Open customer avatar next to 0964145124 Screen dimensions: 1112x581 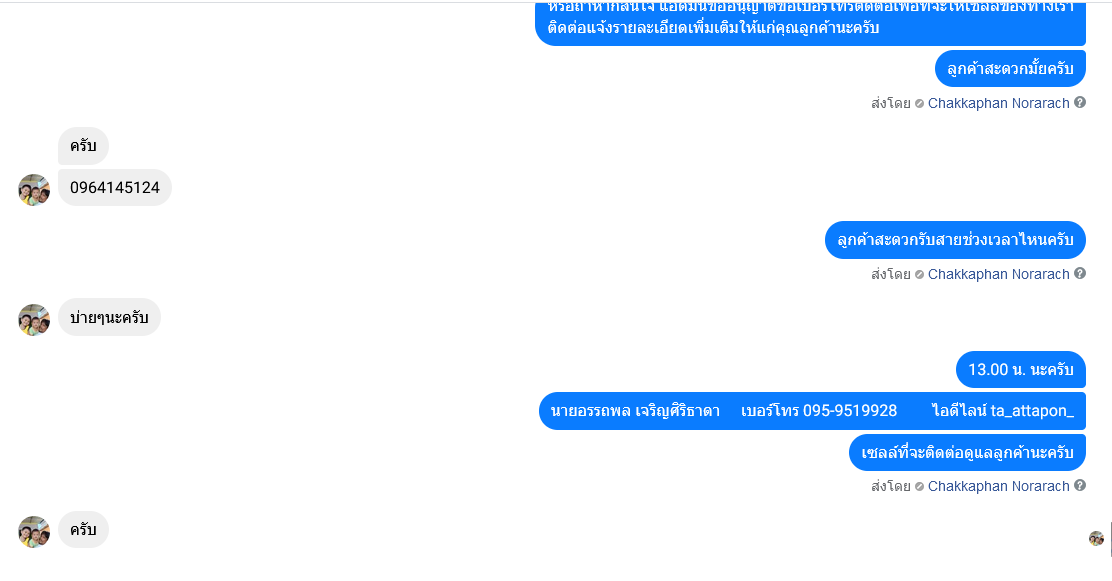34,189
